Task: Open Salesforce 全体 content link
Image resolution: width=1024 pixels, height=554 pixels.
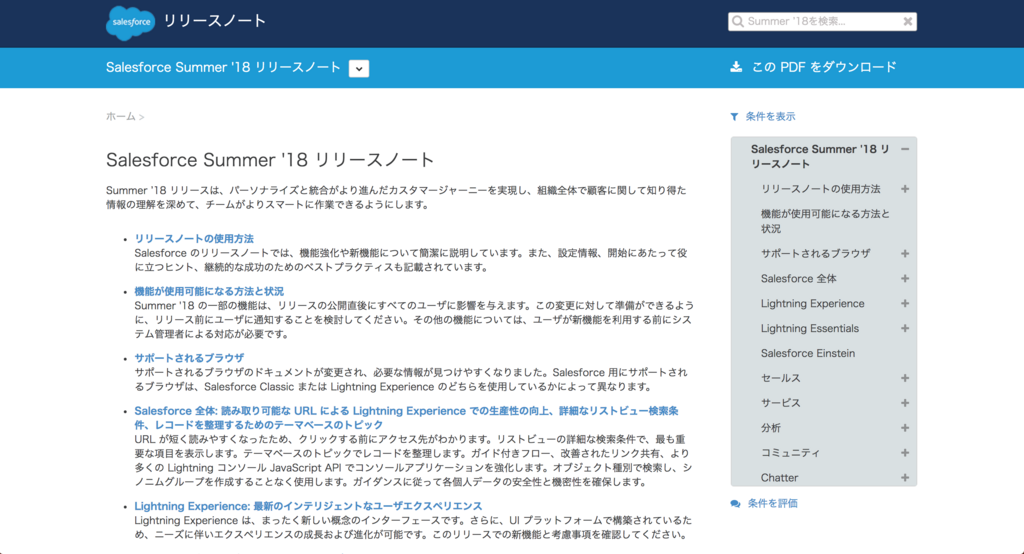Action: (406, 417)
